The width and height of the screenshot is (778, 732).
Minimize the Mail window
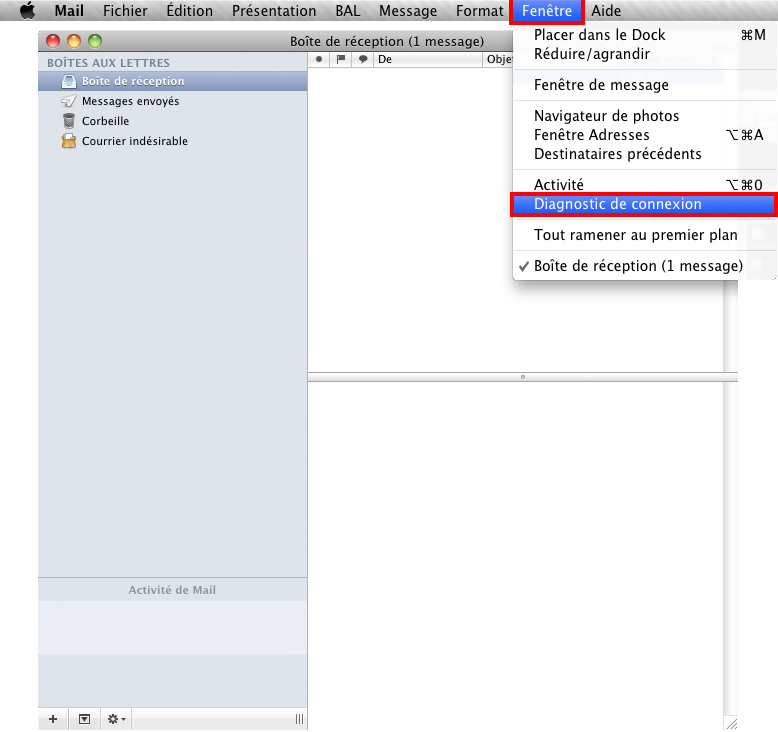tap(74, 41)
